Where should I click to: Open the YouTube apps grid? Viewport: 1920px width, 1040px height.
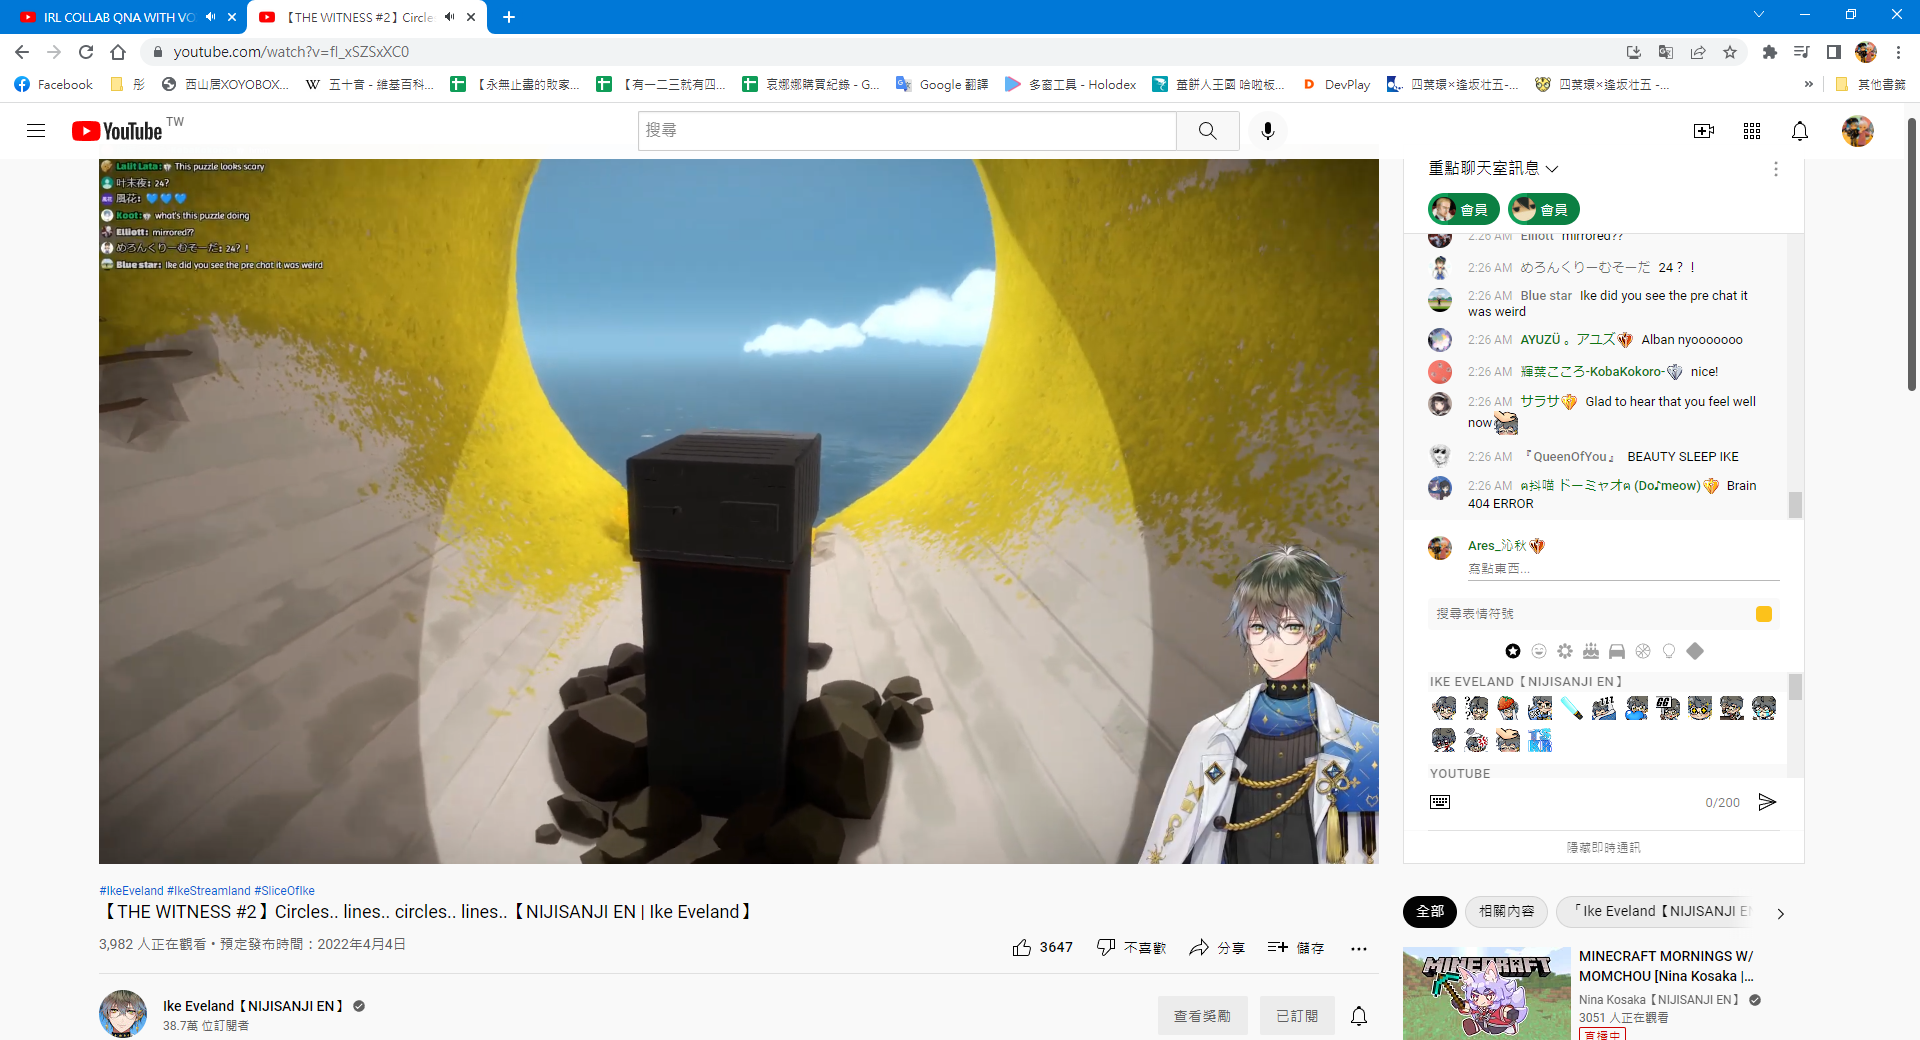click(1752, 131)
